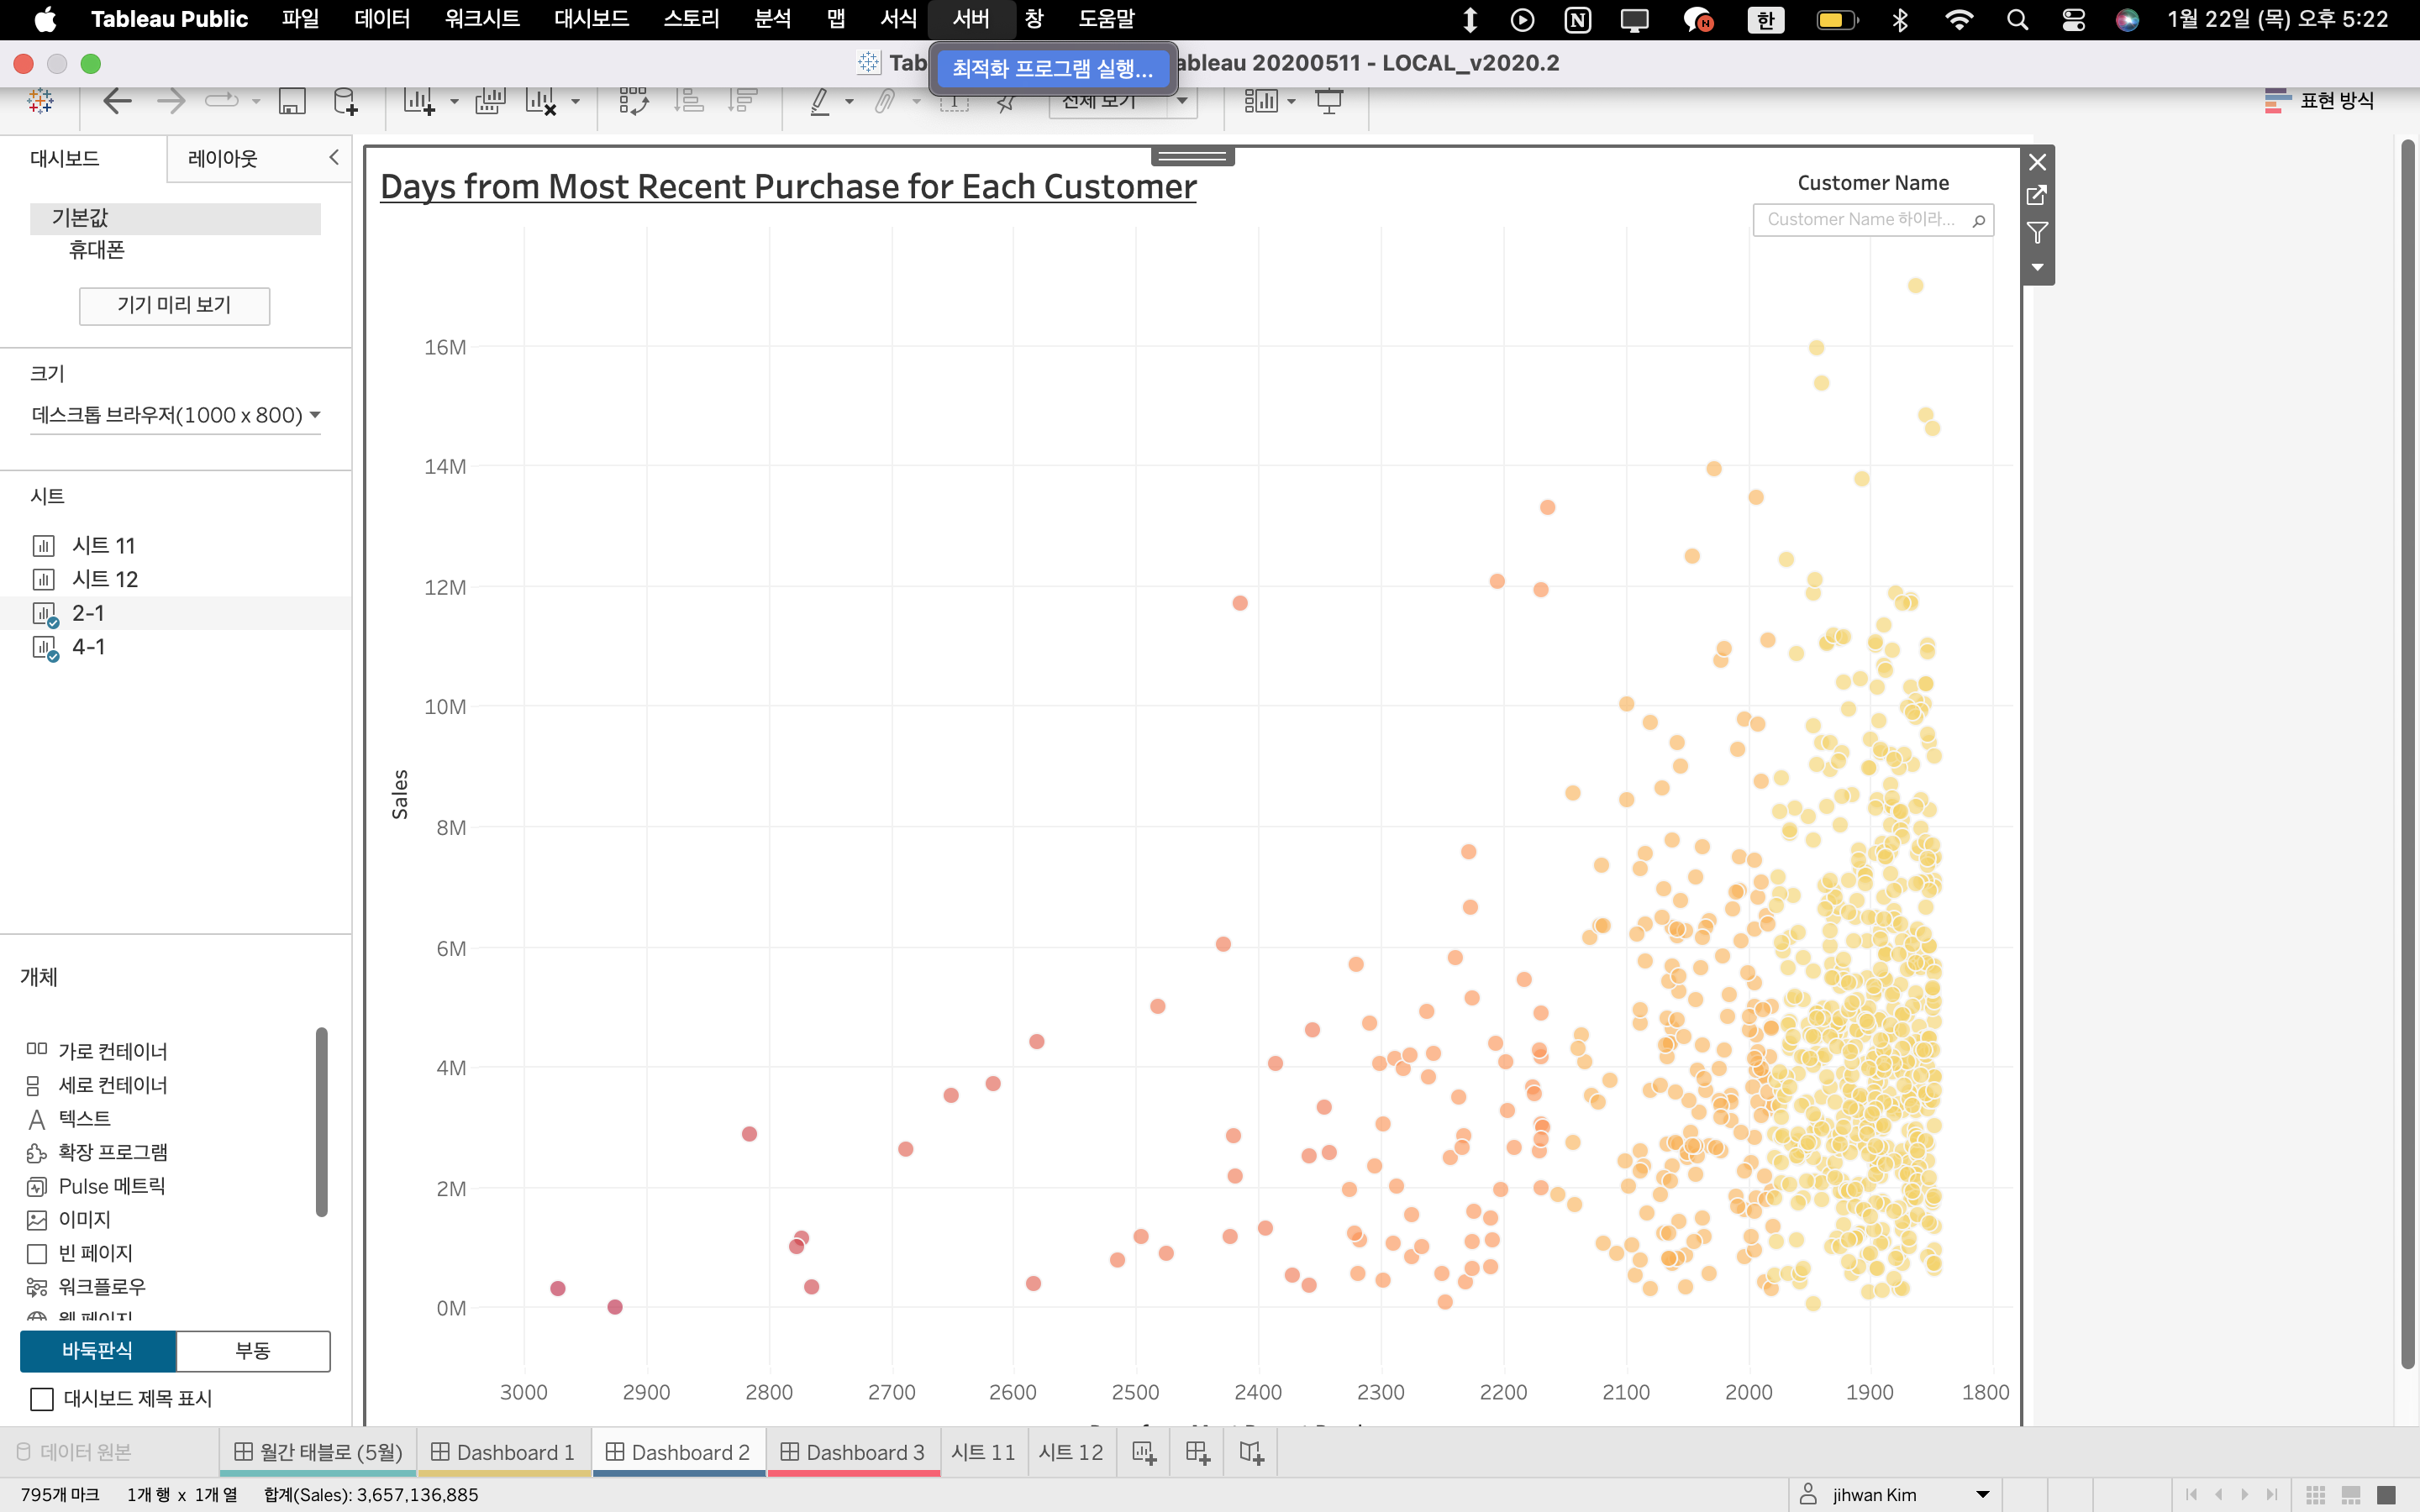Screen dimensions: 2420x1512
Task: Click the Swap rows and columns icon
Action: tap(633, 101)
